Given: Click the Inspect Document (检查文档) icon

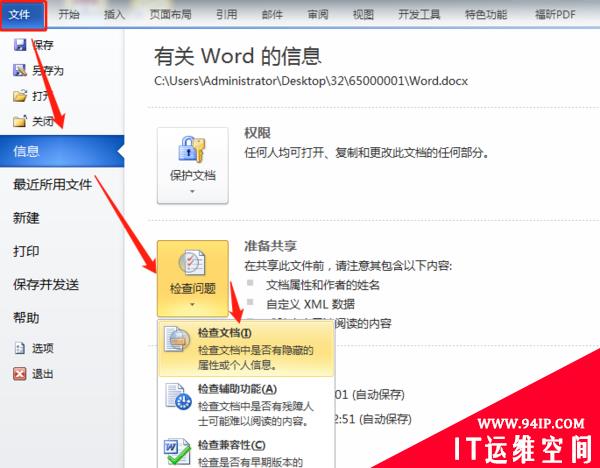Looking at the screenshot, I should pos(177,339).
